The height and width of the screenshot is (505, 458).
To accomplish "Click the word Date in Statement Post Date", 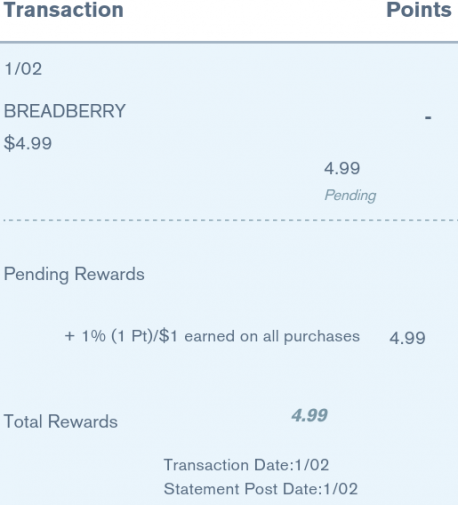I will (302, 489).
